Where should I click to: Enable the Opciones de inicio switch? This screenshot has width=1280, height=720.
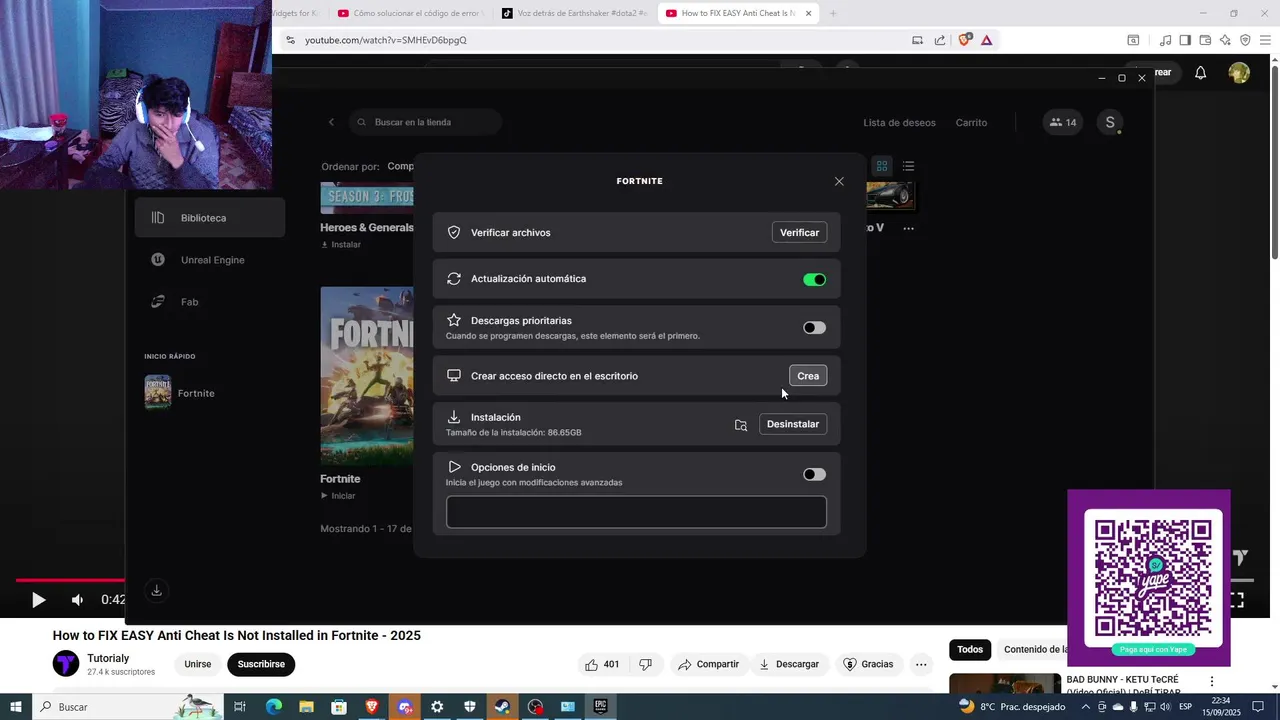pos(814,474)
